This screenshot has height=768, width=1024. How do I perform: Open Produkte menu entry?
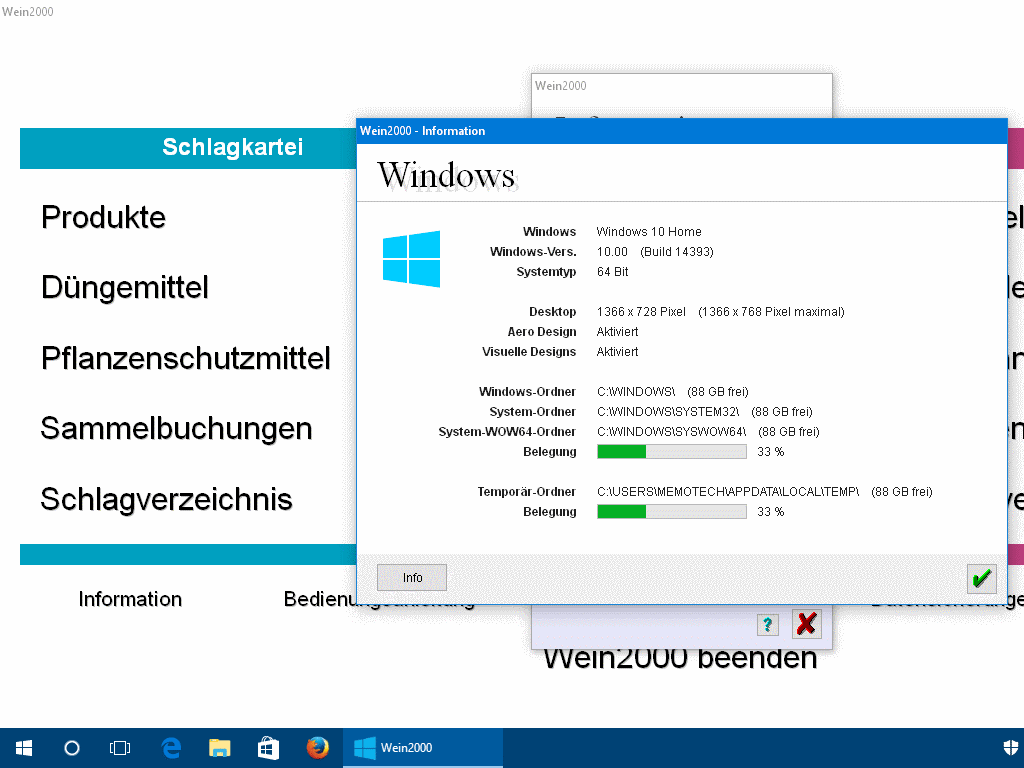[x=103, y=217]
